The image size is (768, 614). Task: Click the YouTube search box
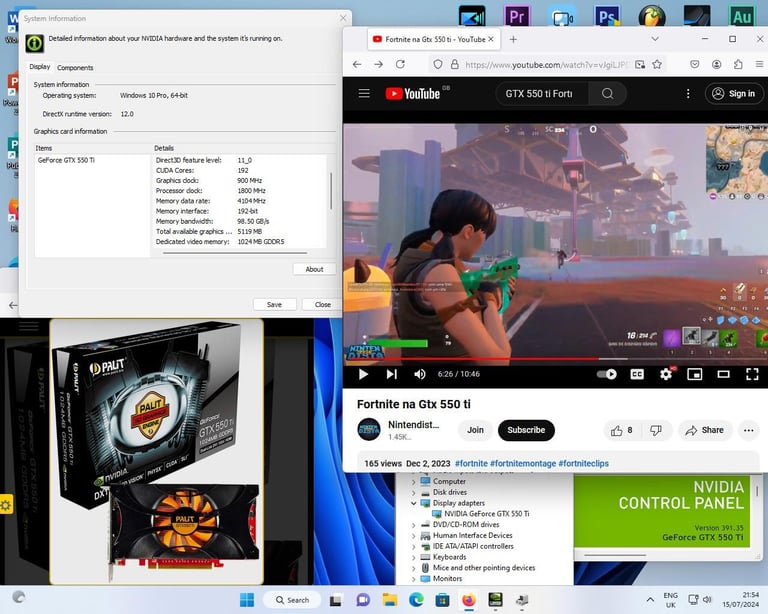542,94
